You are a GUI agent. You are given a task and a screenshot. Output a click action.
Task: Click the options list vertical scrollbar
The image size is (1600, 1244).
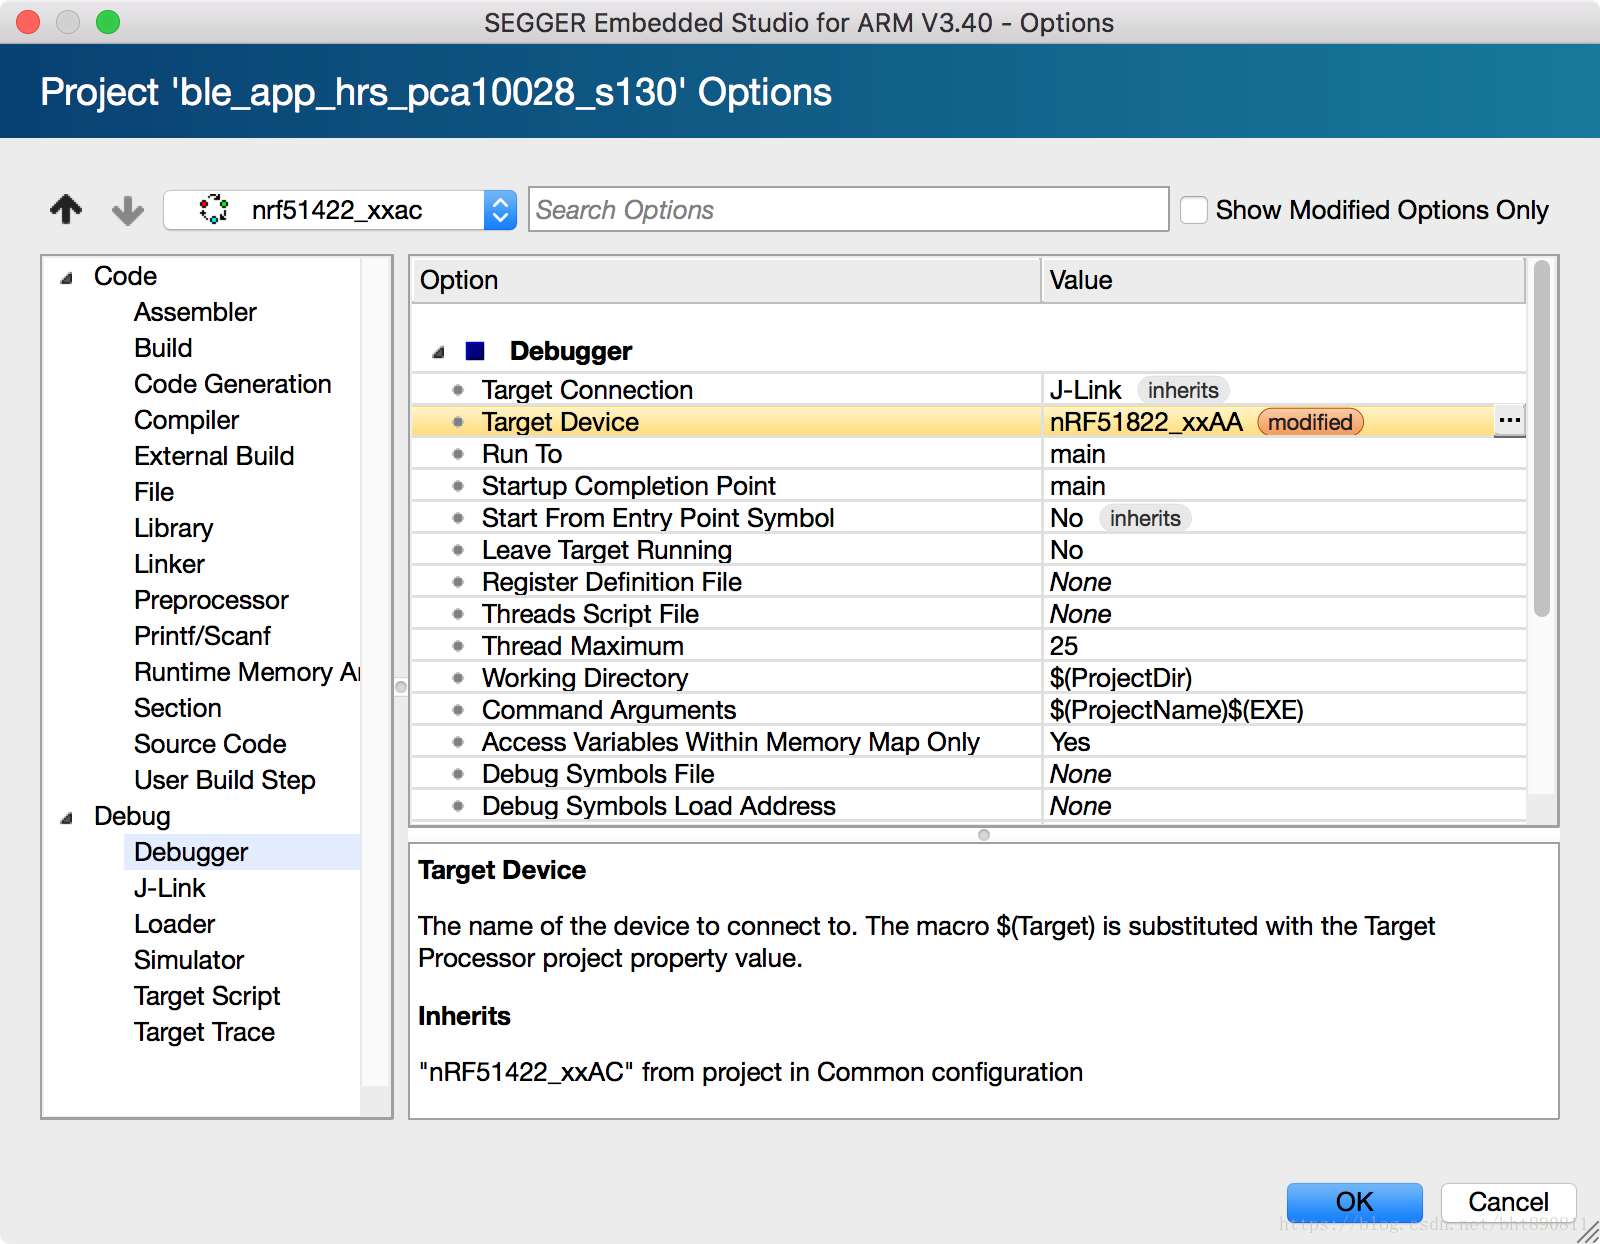pos(1542,438)
